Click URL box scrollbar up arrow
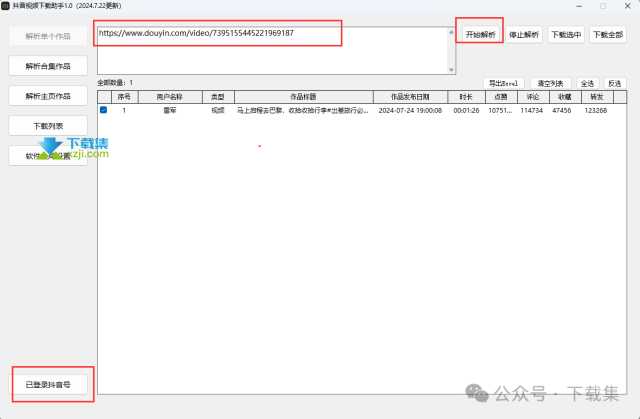 (x=451, y=32)
